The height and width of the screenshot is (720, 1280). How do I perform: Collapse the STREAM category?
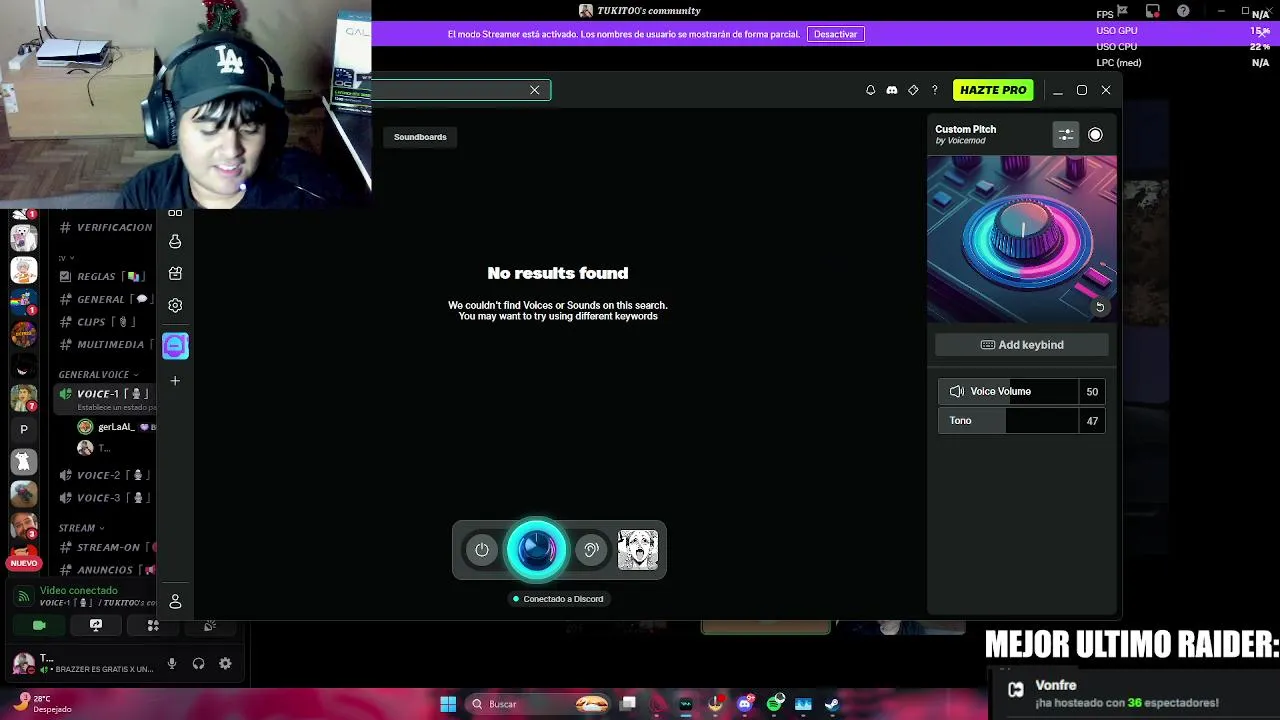[80, 528]
